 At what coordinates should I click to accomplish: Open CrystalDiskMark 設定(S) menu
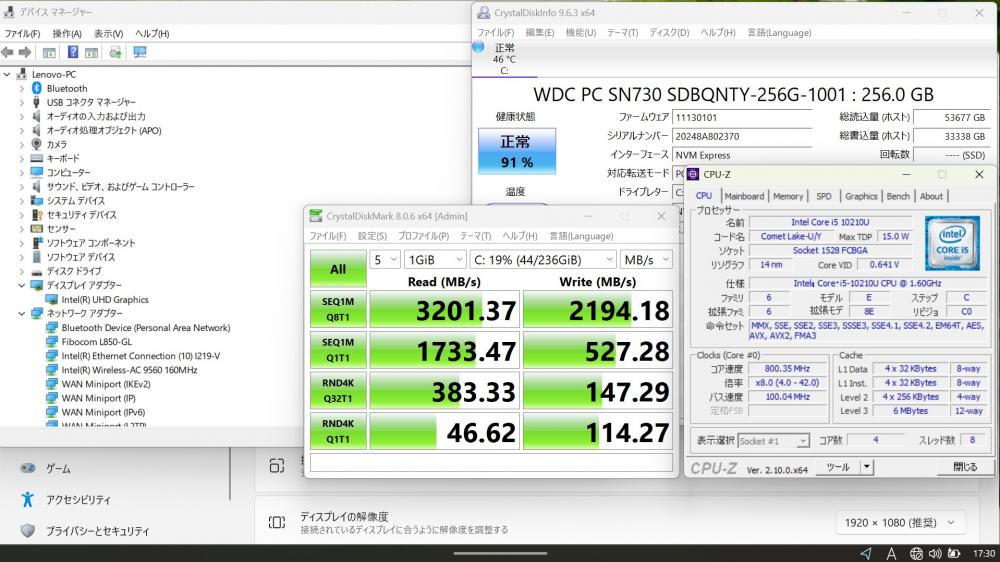(x=372, y=236)
